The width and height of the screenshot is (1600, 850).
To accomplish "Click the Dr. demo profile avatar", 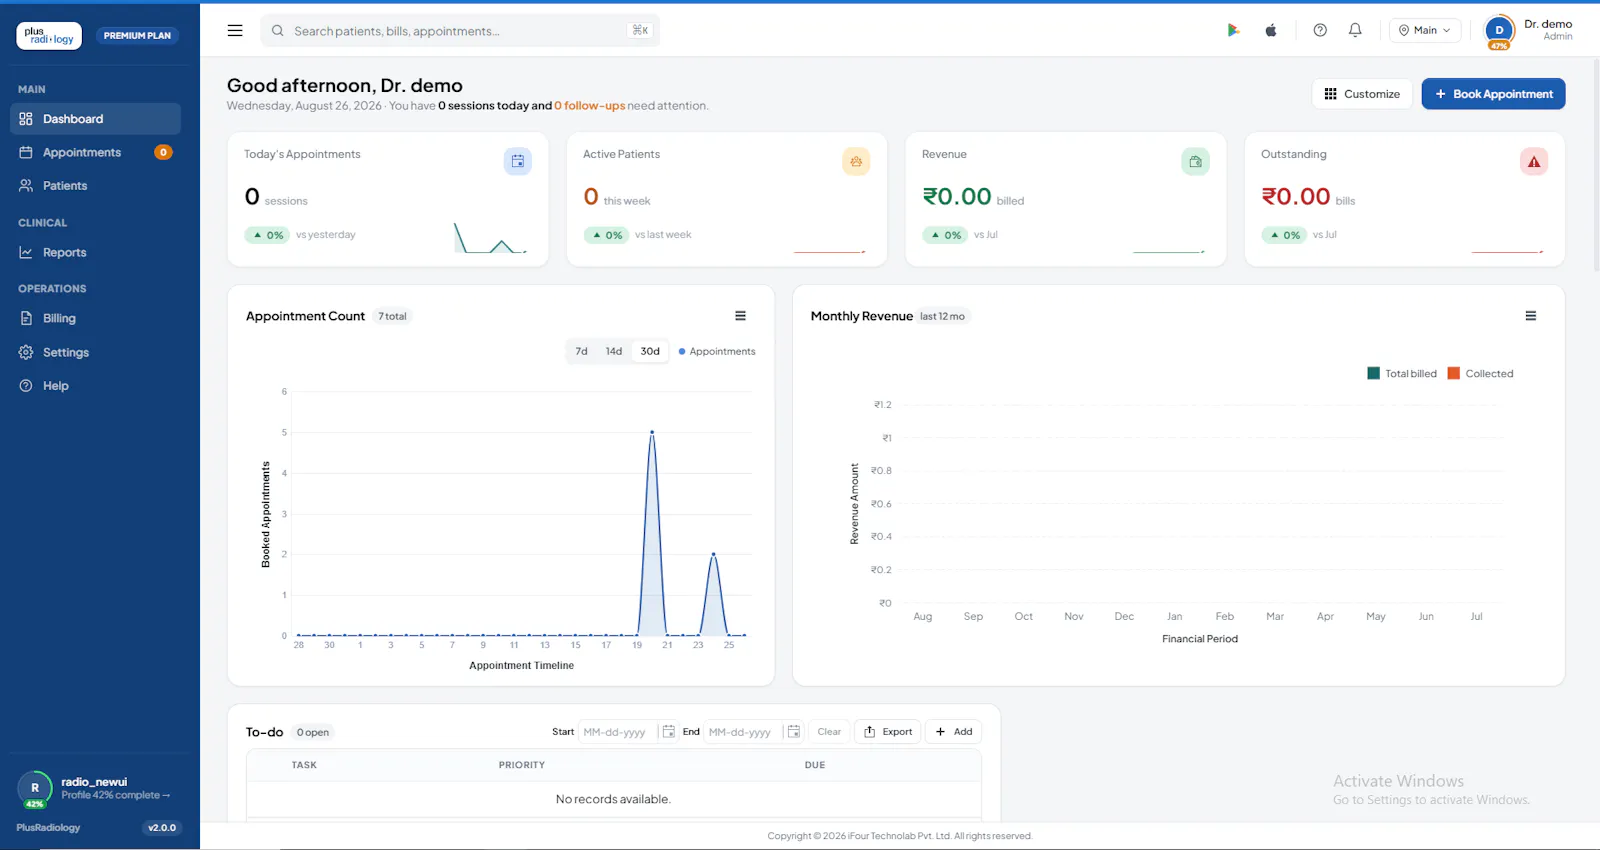I will 1499,31.
